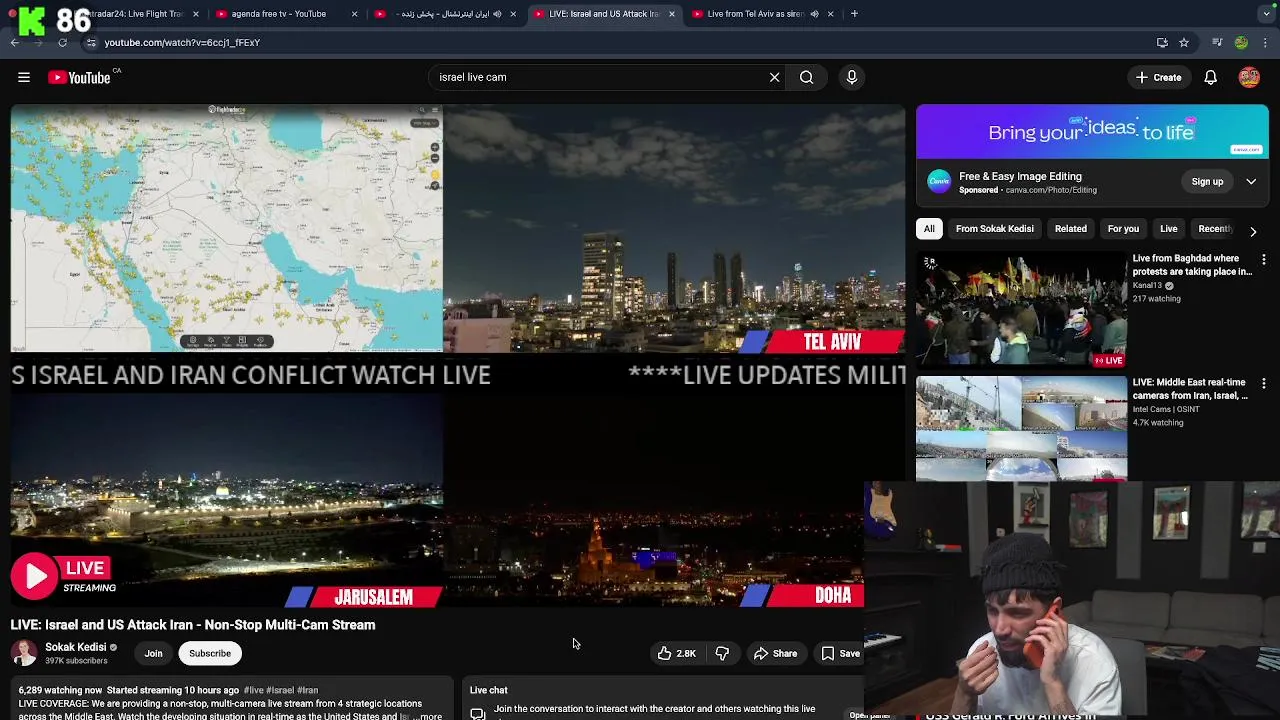Screen dimensions: 1280x720
Task: Open the Kanal13 channel name
Action: 1146,285
